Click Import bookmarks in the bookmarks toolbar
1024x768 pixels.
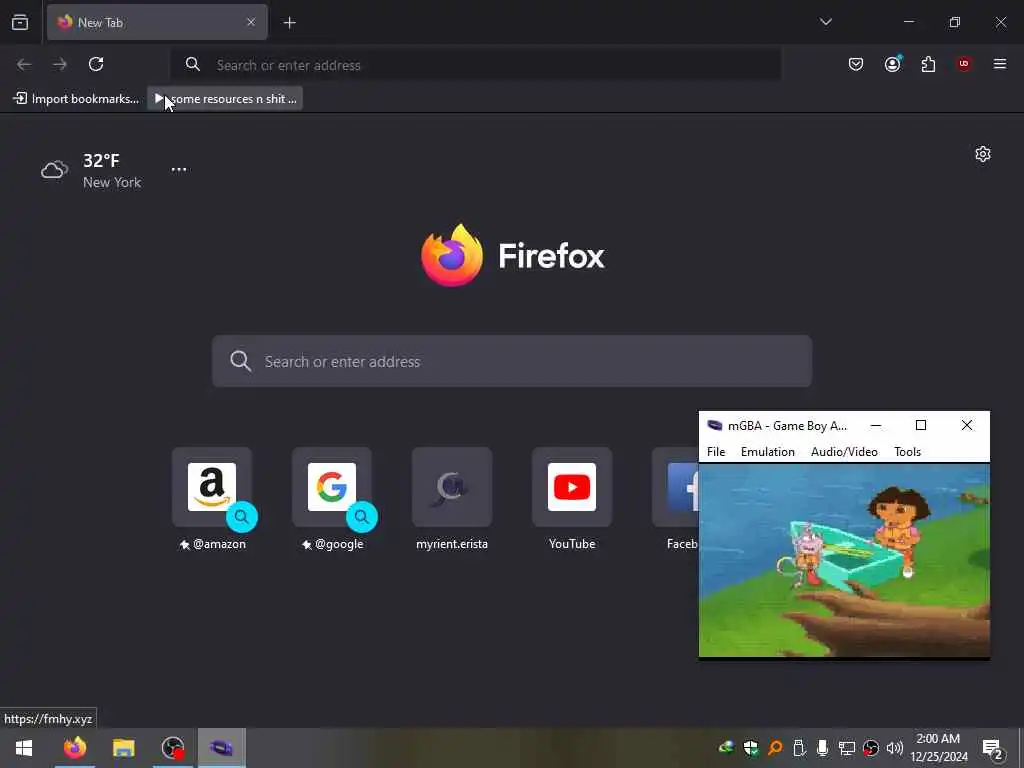point(76,99)
